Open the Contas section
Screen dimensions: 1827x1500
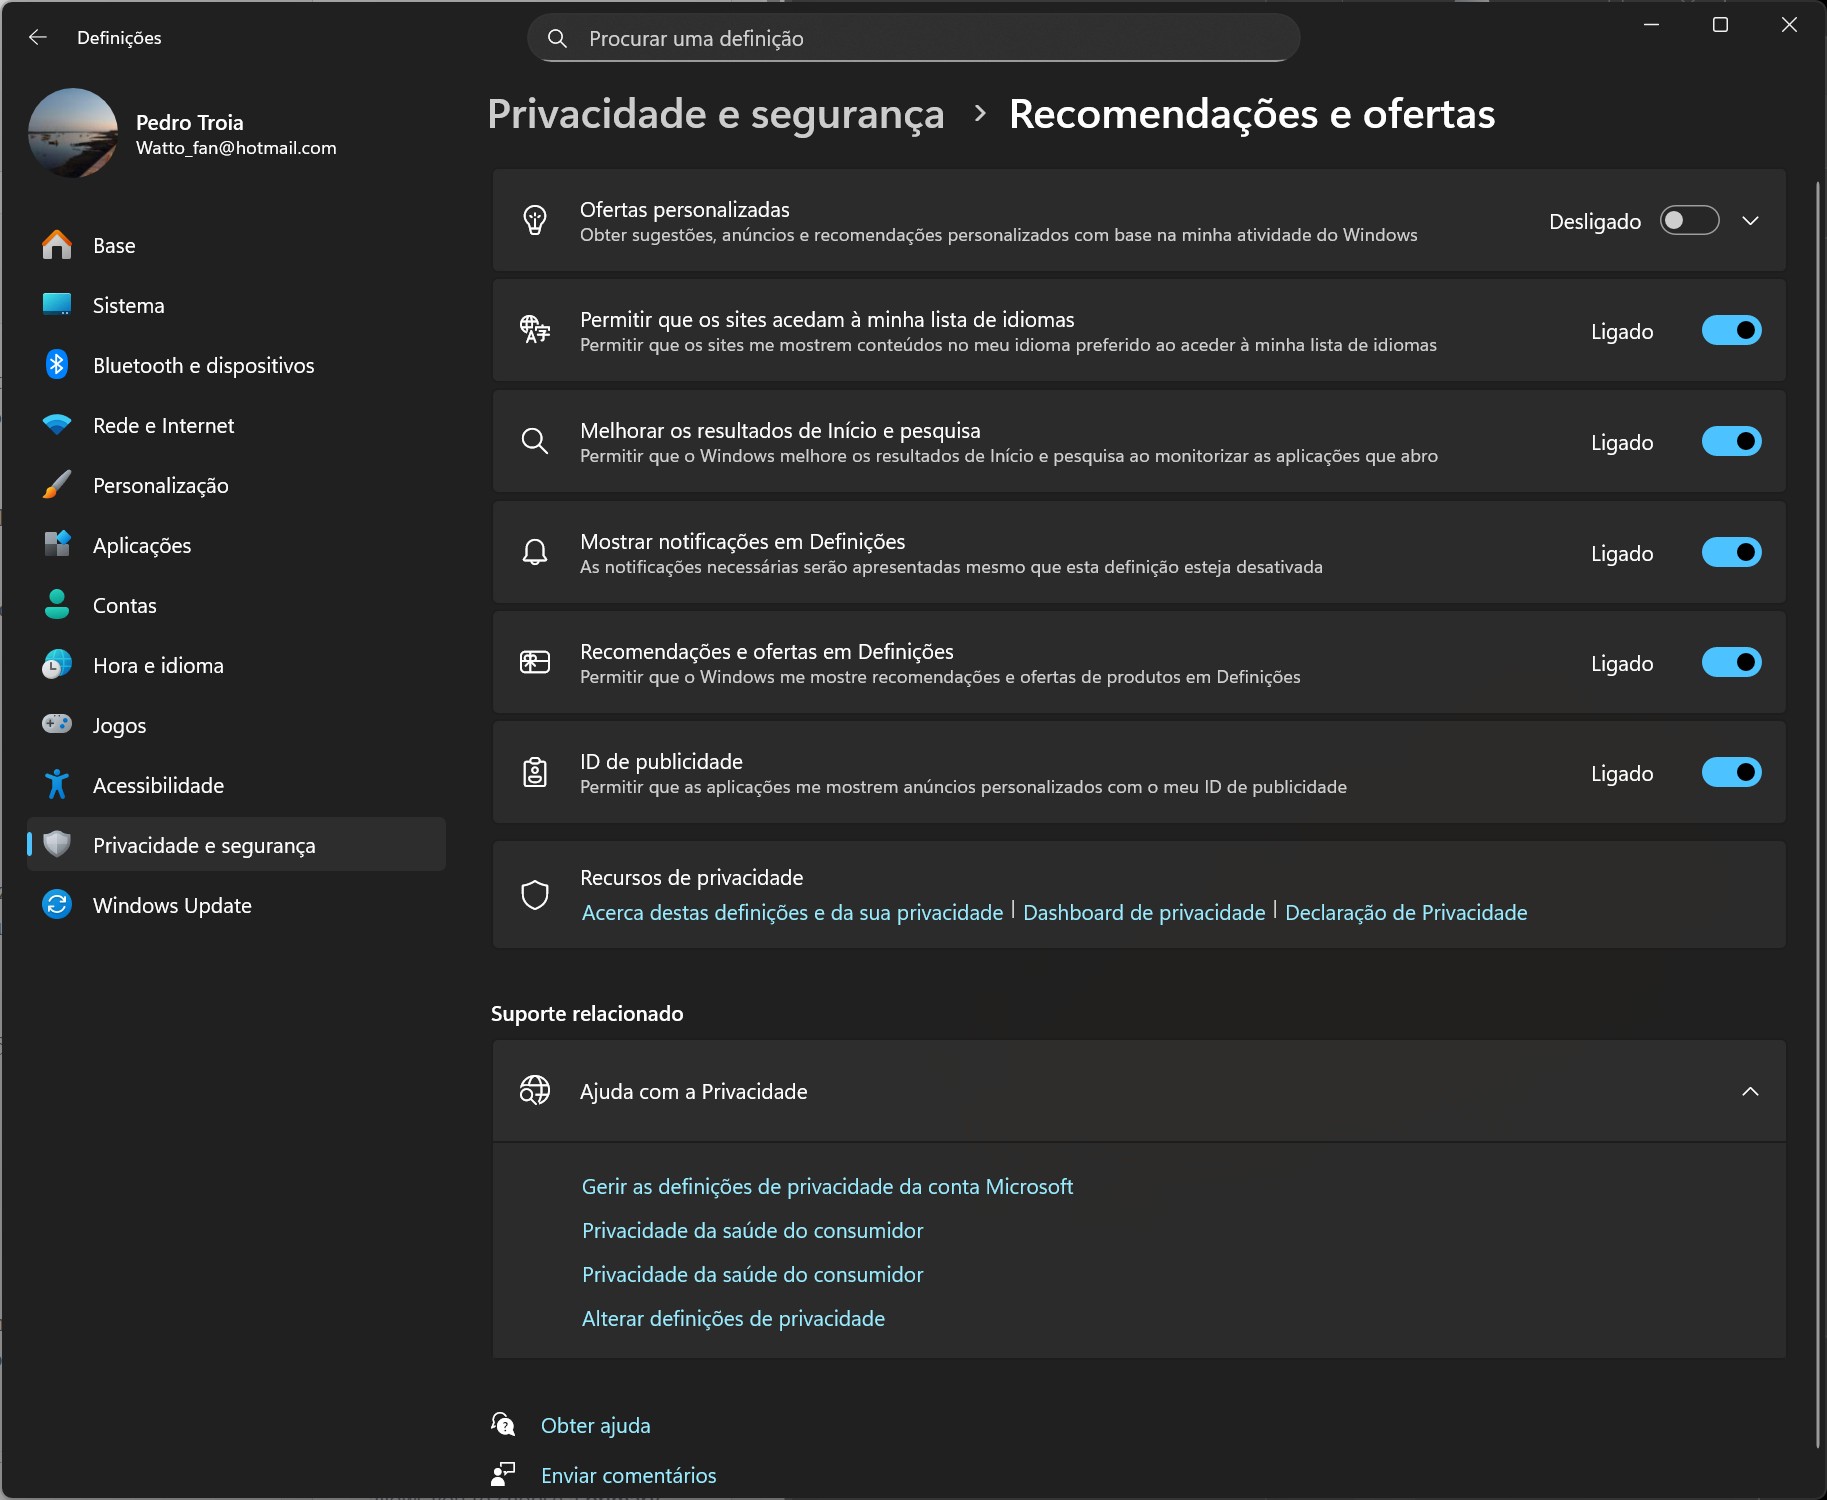point(124,605)
